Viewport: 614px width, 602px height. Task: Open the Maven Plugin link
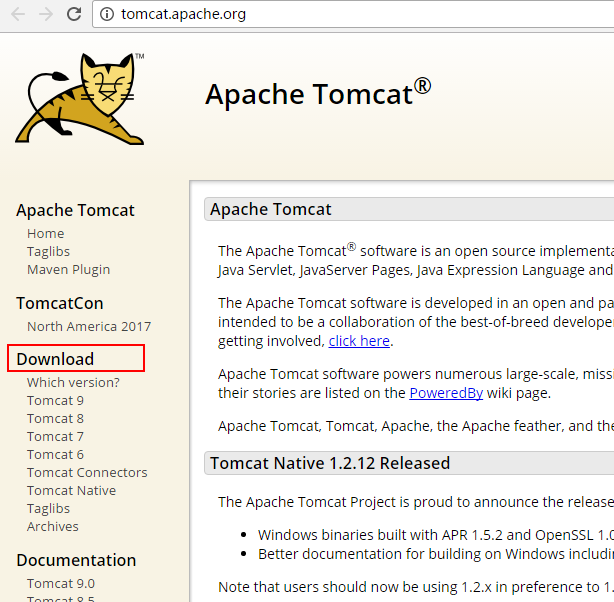click(69, 269)
